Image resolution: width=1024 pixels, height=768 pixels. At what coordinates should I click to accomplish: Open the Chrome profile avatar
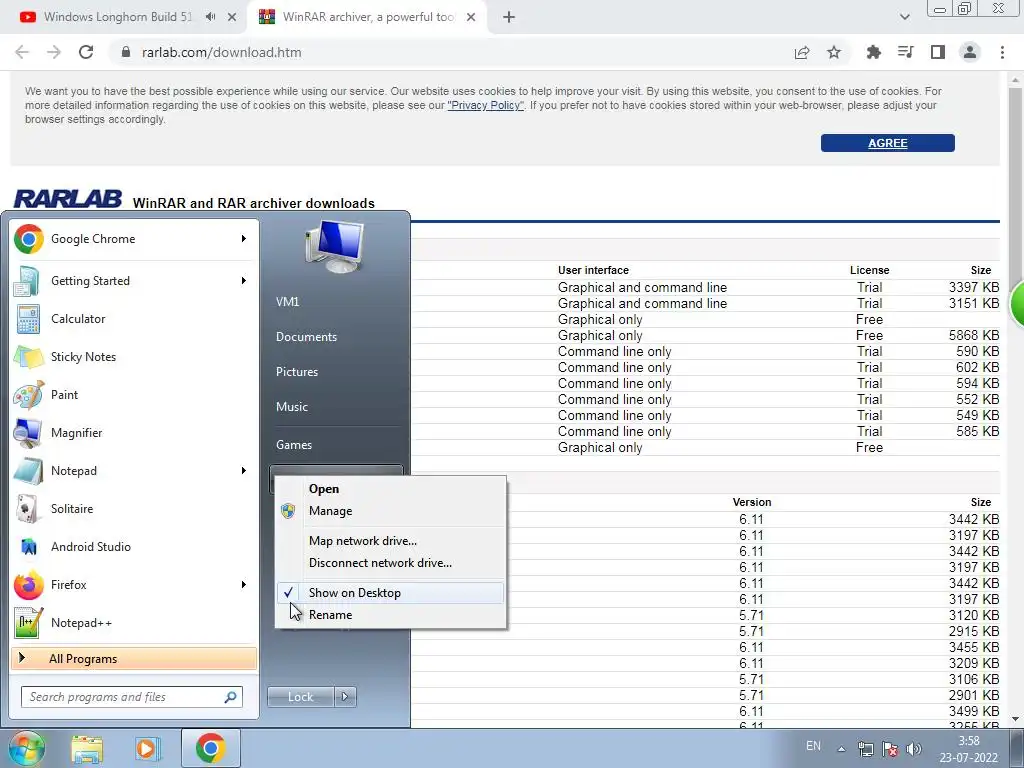pyautogui.click(x=970, y=52)
